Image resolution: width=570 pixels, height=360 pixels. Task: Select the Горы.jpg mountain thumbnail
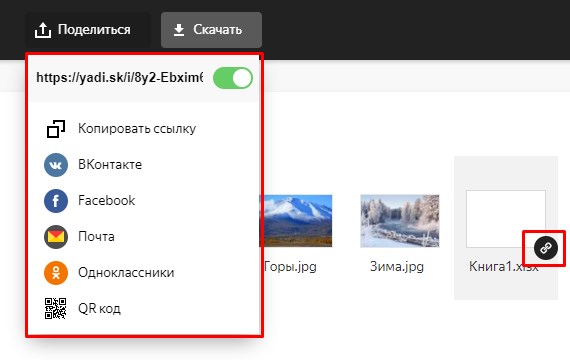pos(296,221)
